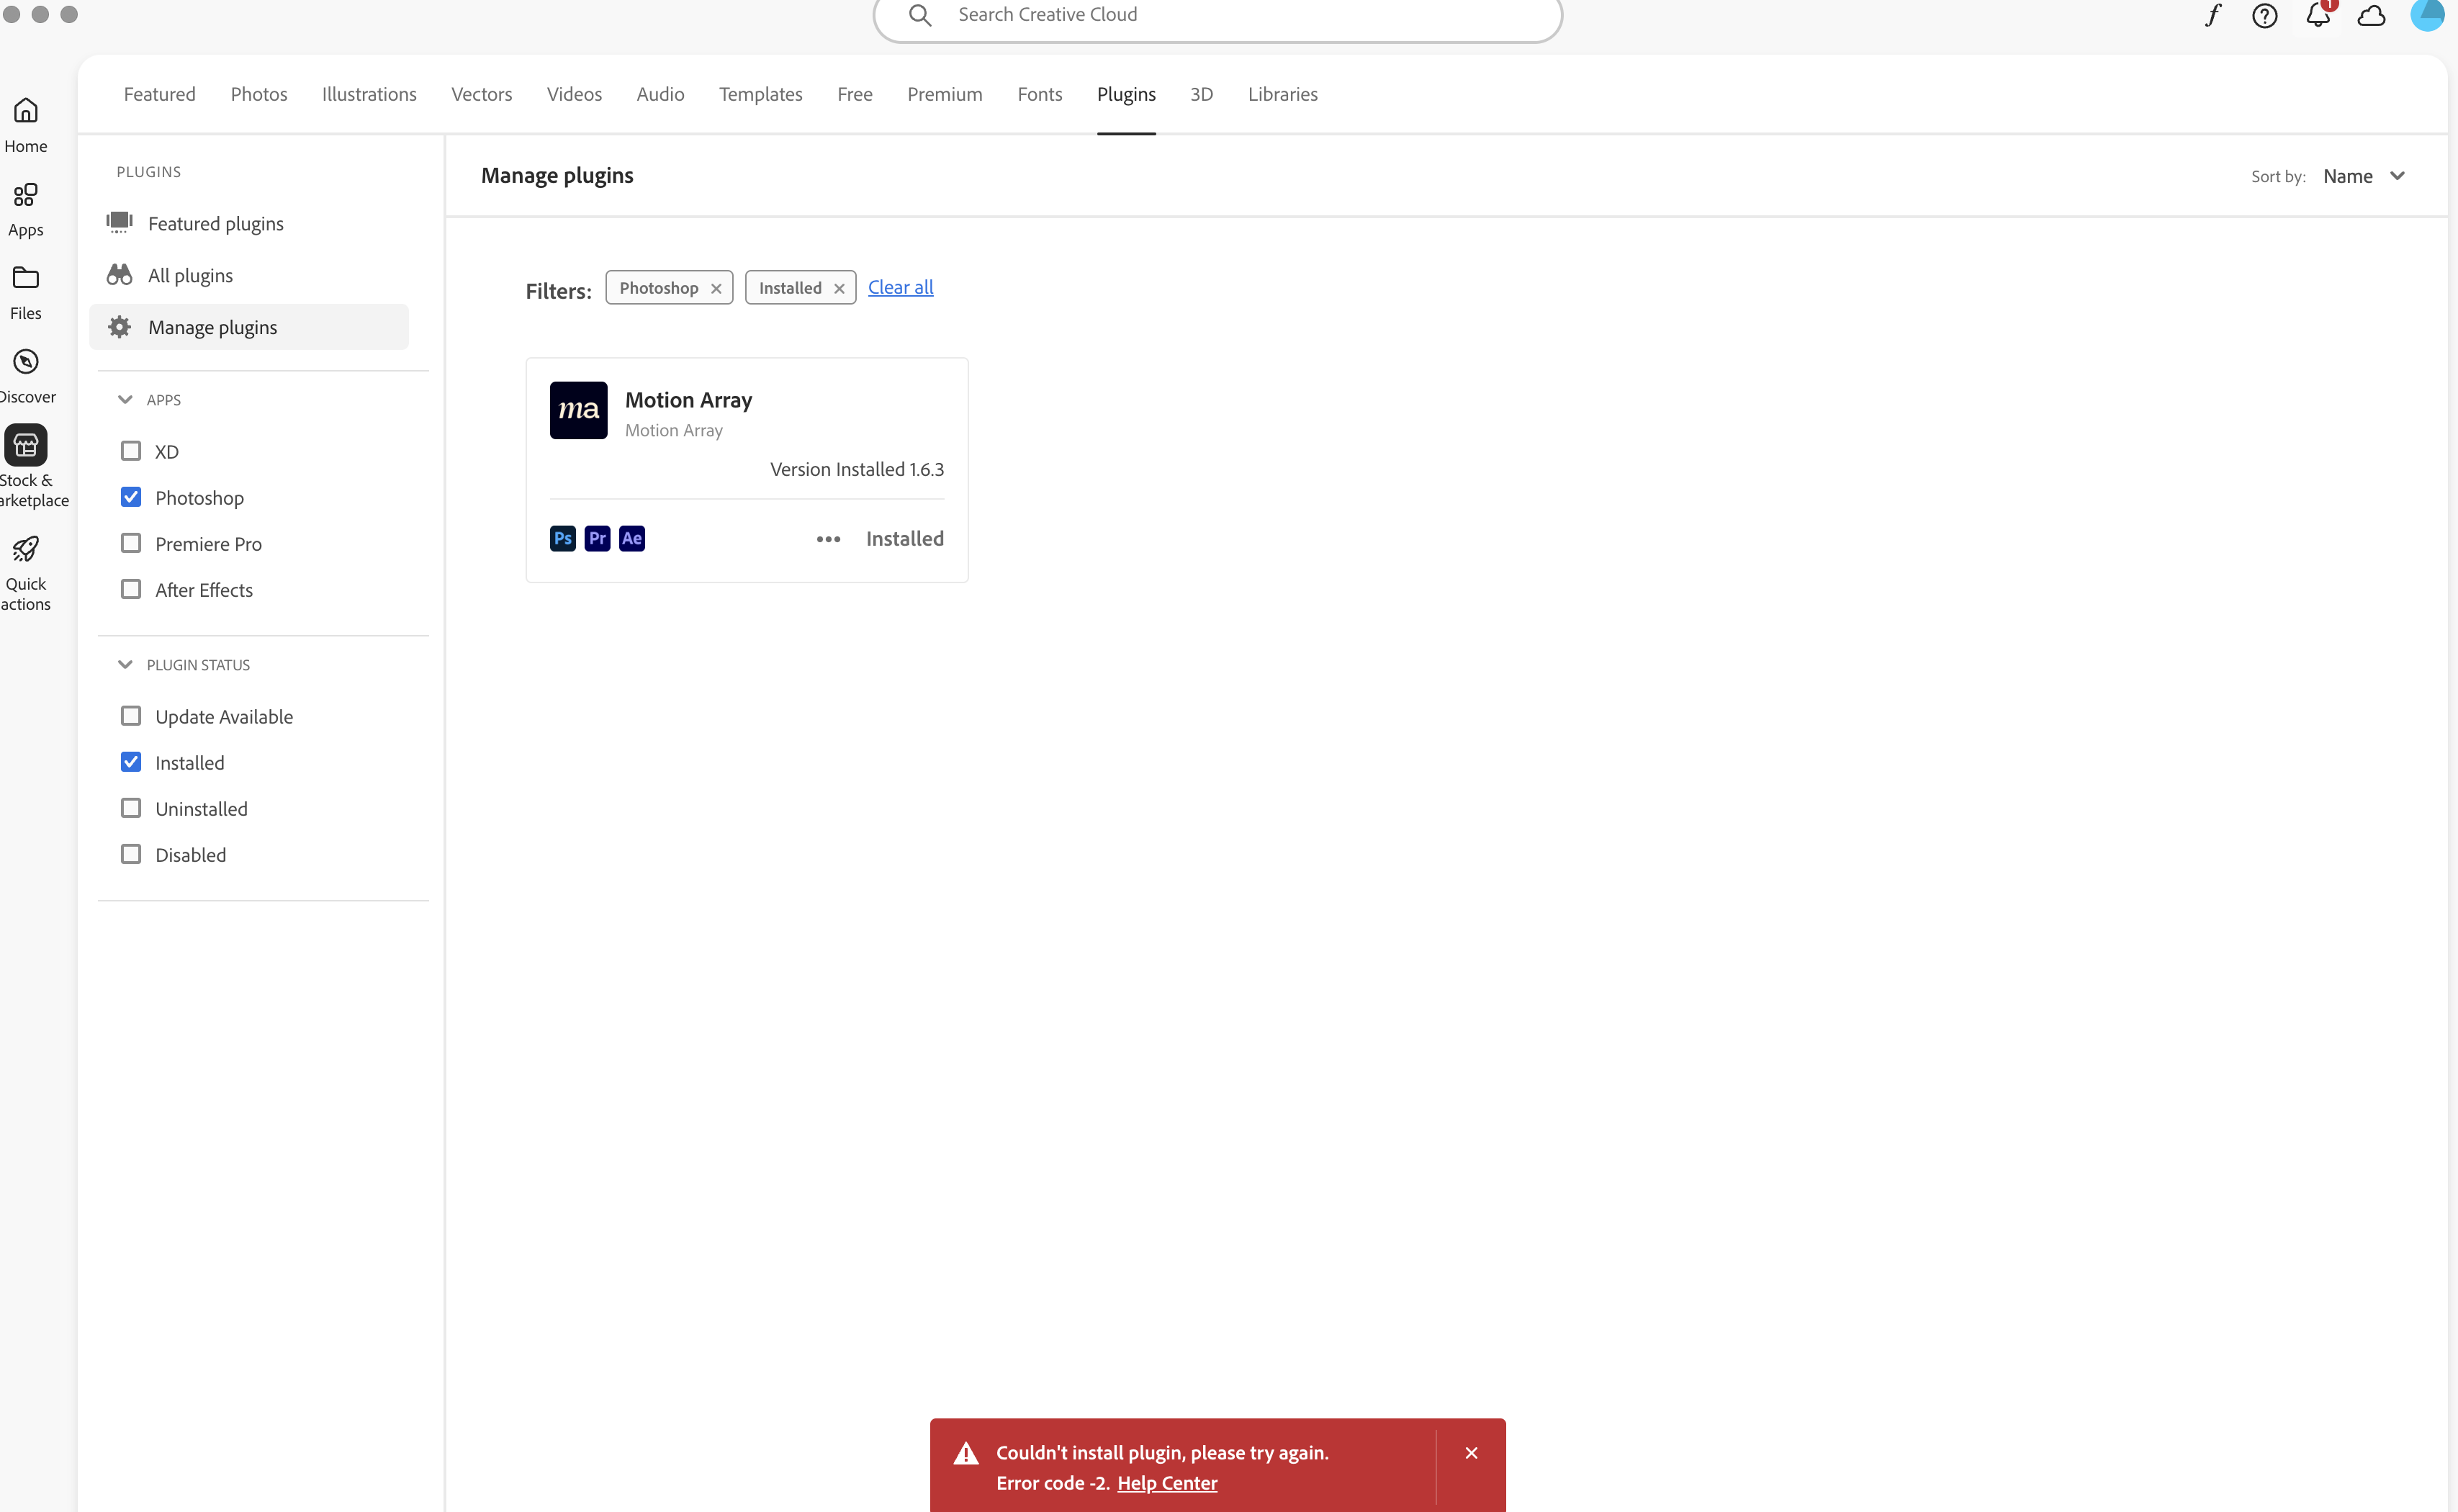
Task: Select the Plugins tab
Action: click(x=1126, y=94)
